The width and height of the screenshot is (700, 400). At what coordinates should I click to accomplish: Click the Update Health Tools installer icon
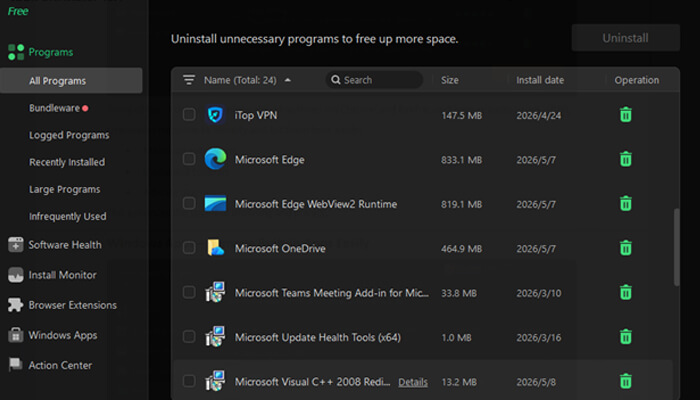point(215,337)
